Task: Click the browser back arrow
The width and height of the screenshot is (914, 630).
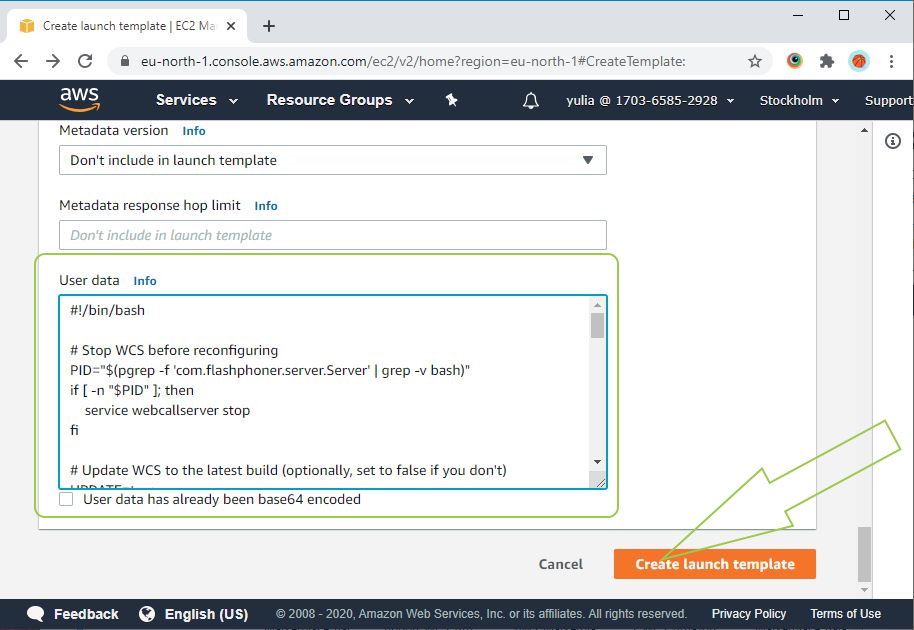Action: click(21, 61)
